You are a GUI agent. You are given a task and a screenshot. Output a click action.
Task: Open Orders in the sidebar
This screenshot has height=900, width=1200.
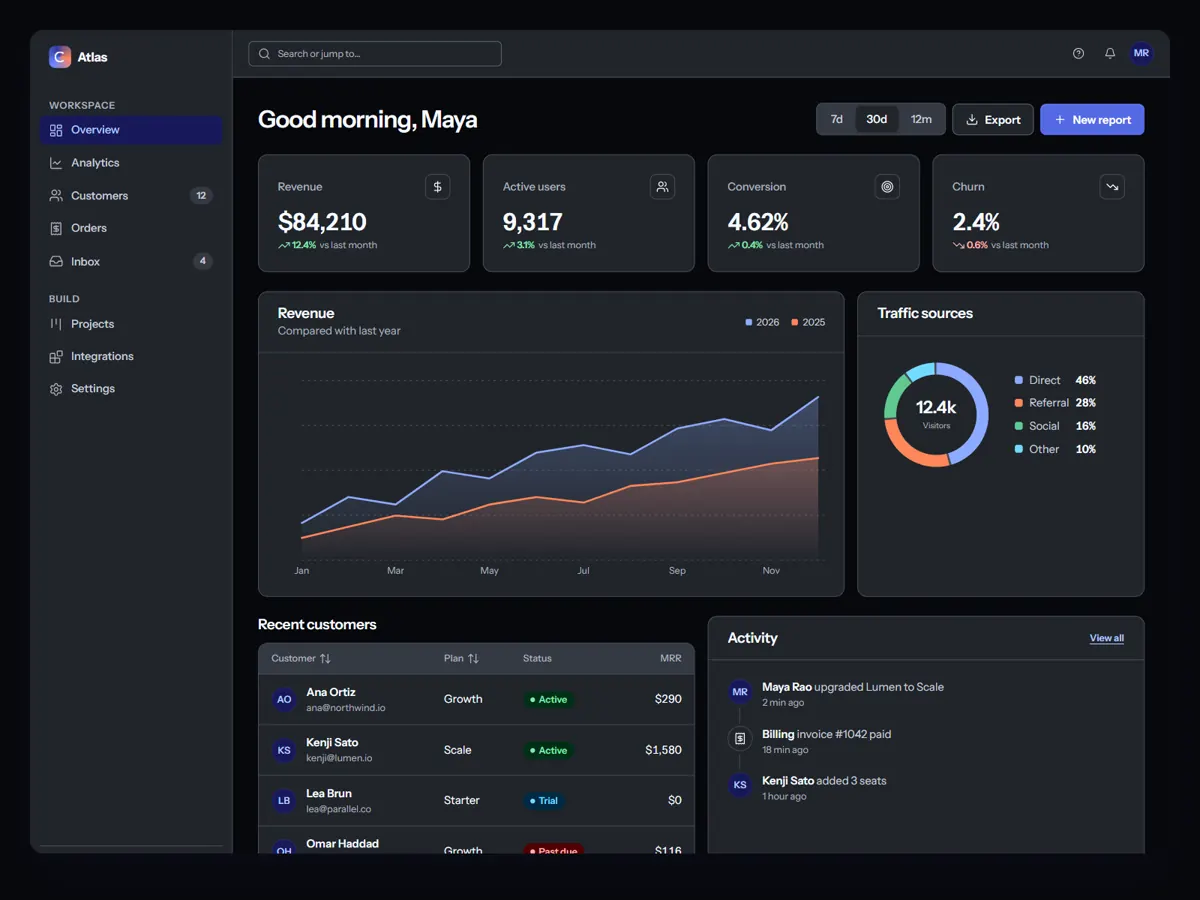(131, 228)
